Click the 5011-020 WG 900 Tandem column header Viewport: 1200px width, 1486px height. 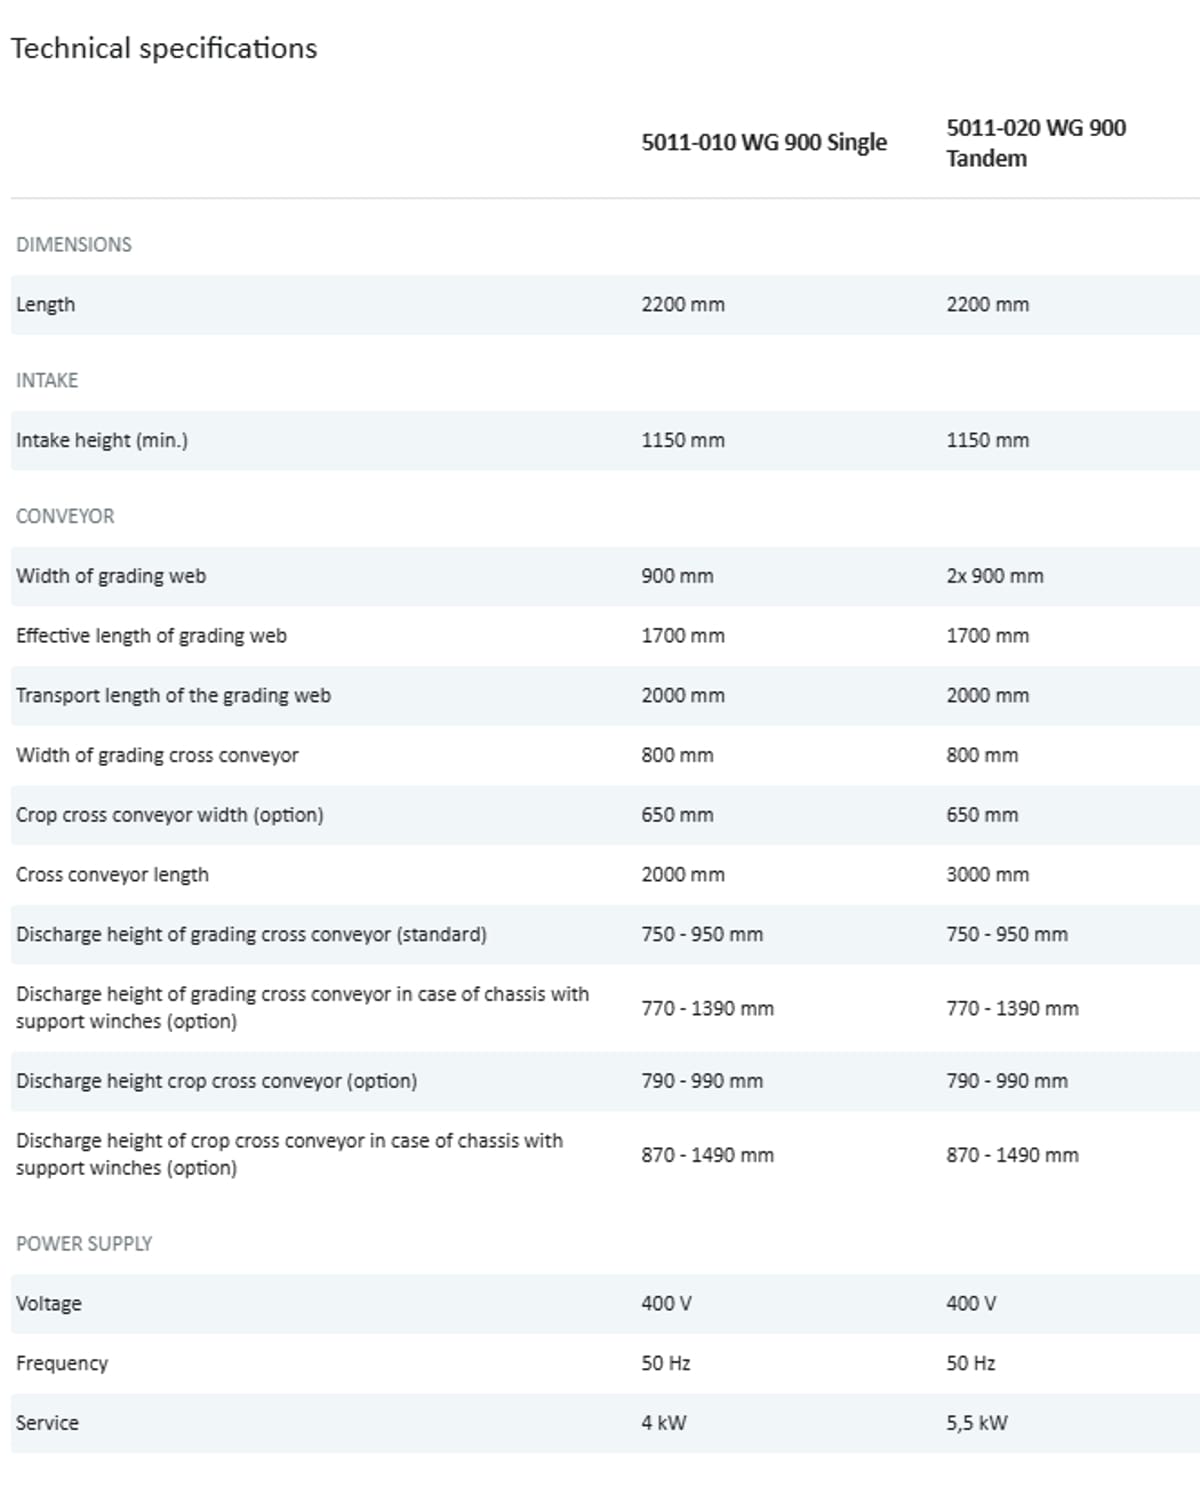pos(1036,142)
